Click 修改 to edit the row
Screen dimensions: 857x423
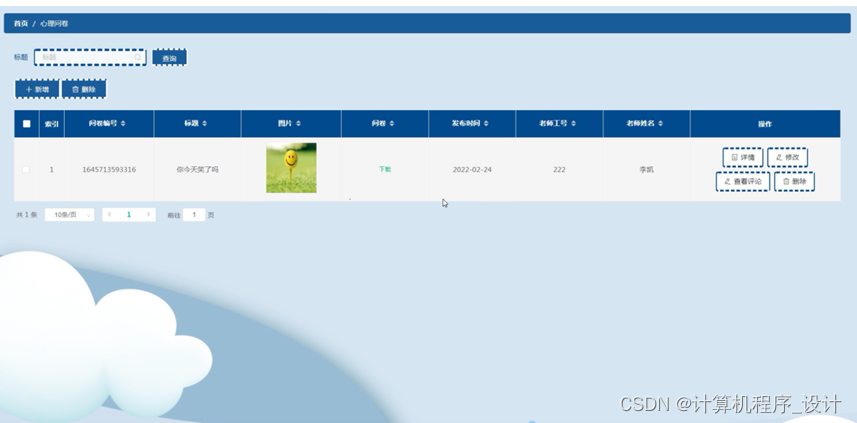click(788, 157)
